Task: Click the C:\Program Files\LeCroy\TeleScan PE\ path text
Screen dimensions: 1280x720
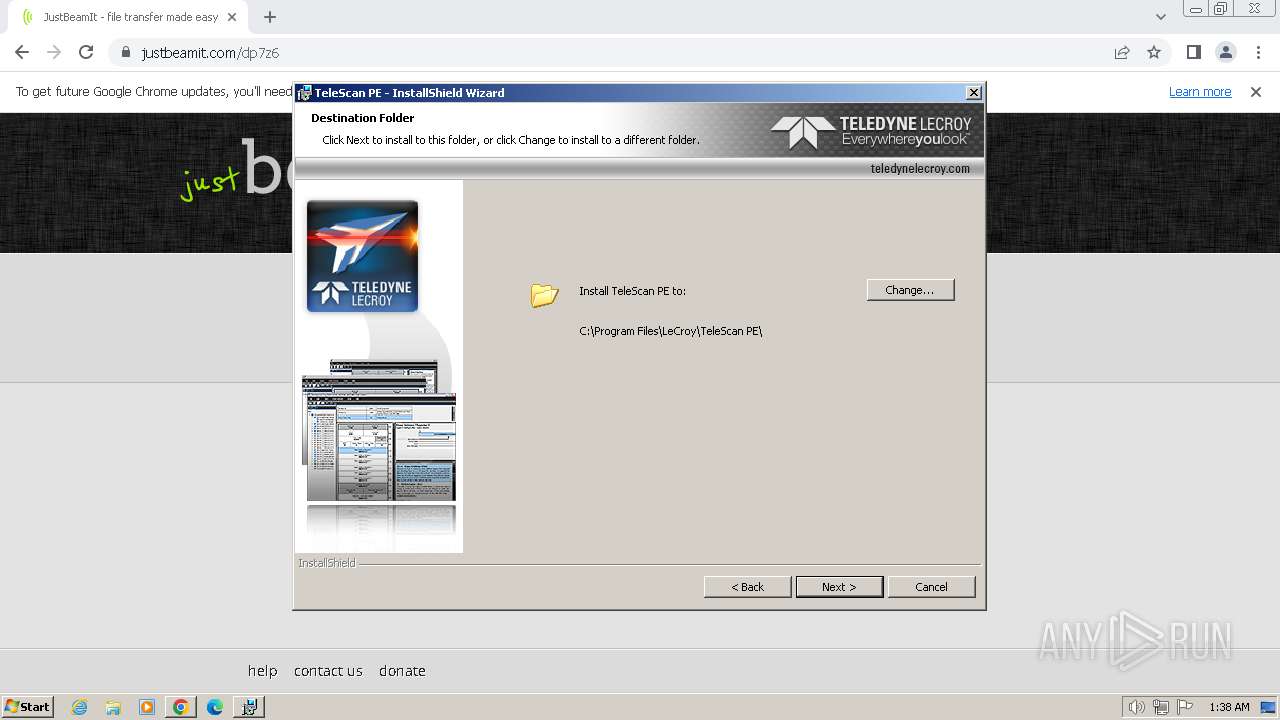Action: tap(670, 331)
